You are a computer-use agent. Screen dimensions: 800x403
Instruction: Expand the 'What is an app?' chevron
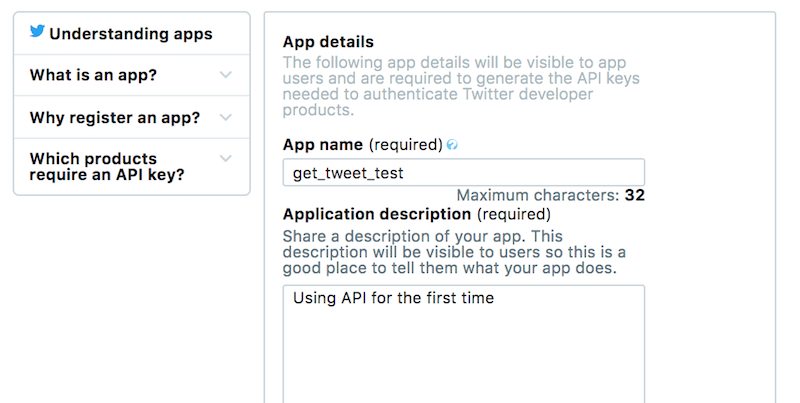pyautogui.click(x=226, y=75)
